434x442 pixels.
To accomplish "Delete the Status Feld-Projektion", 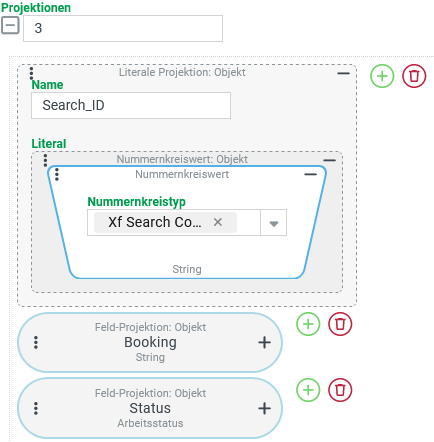I will click(340, 390).
